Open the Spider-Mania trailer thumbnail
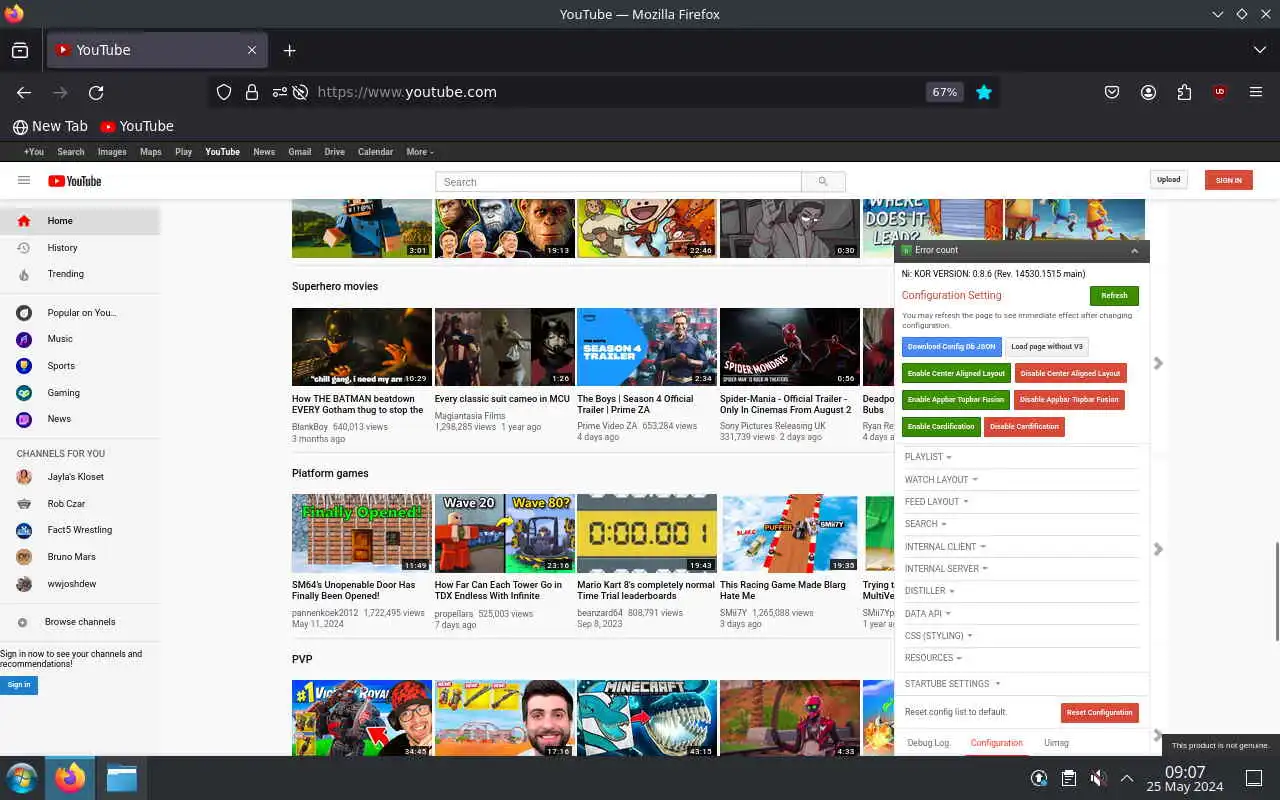 (789, 346)
